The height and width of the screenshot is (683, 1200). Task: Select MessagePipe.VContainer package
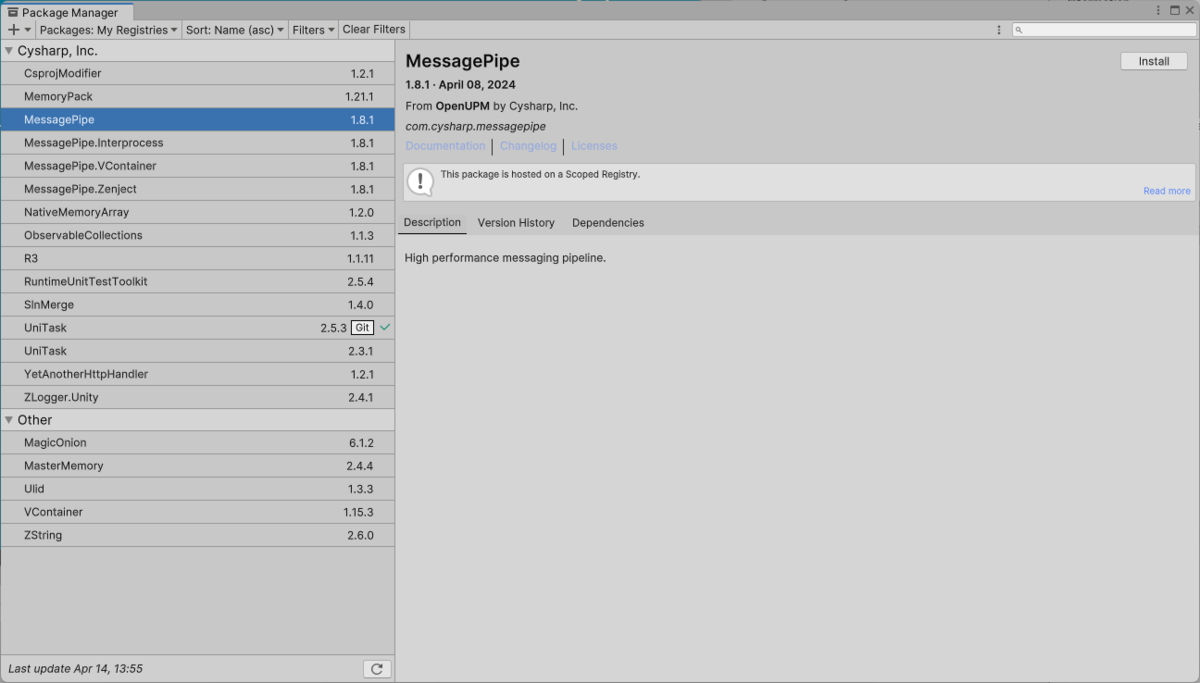coord(197,166)
